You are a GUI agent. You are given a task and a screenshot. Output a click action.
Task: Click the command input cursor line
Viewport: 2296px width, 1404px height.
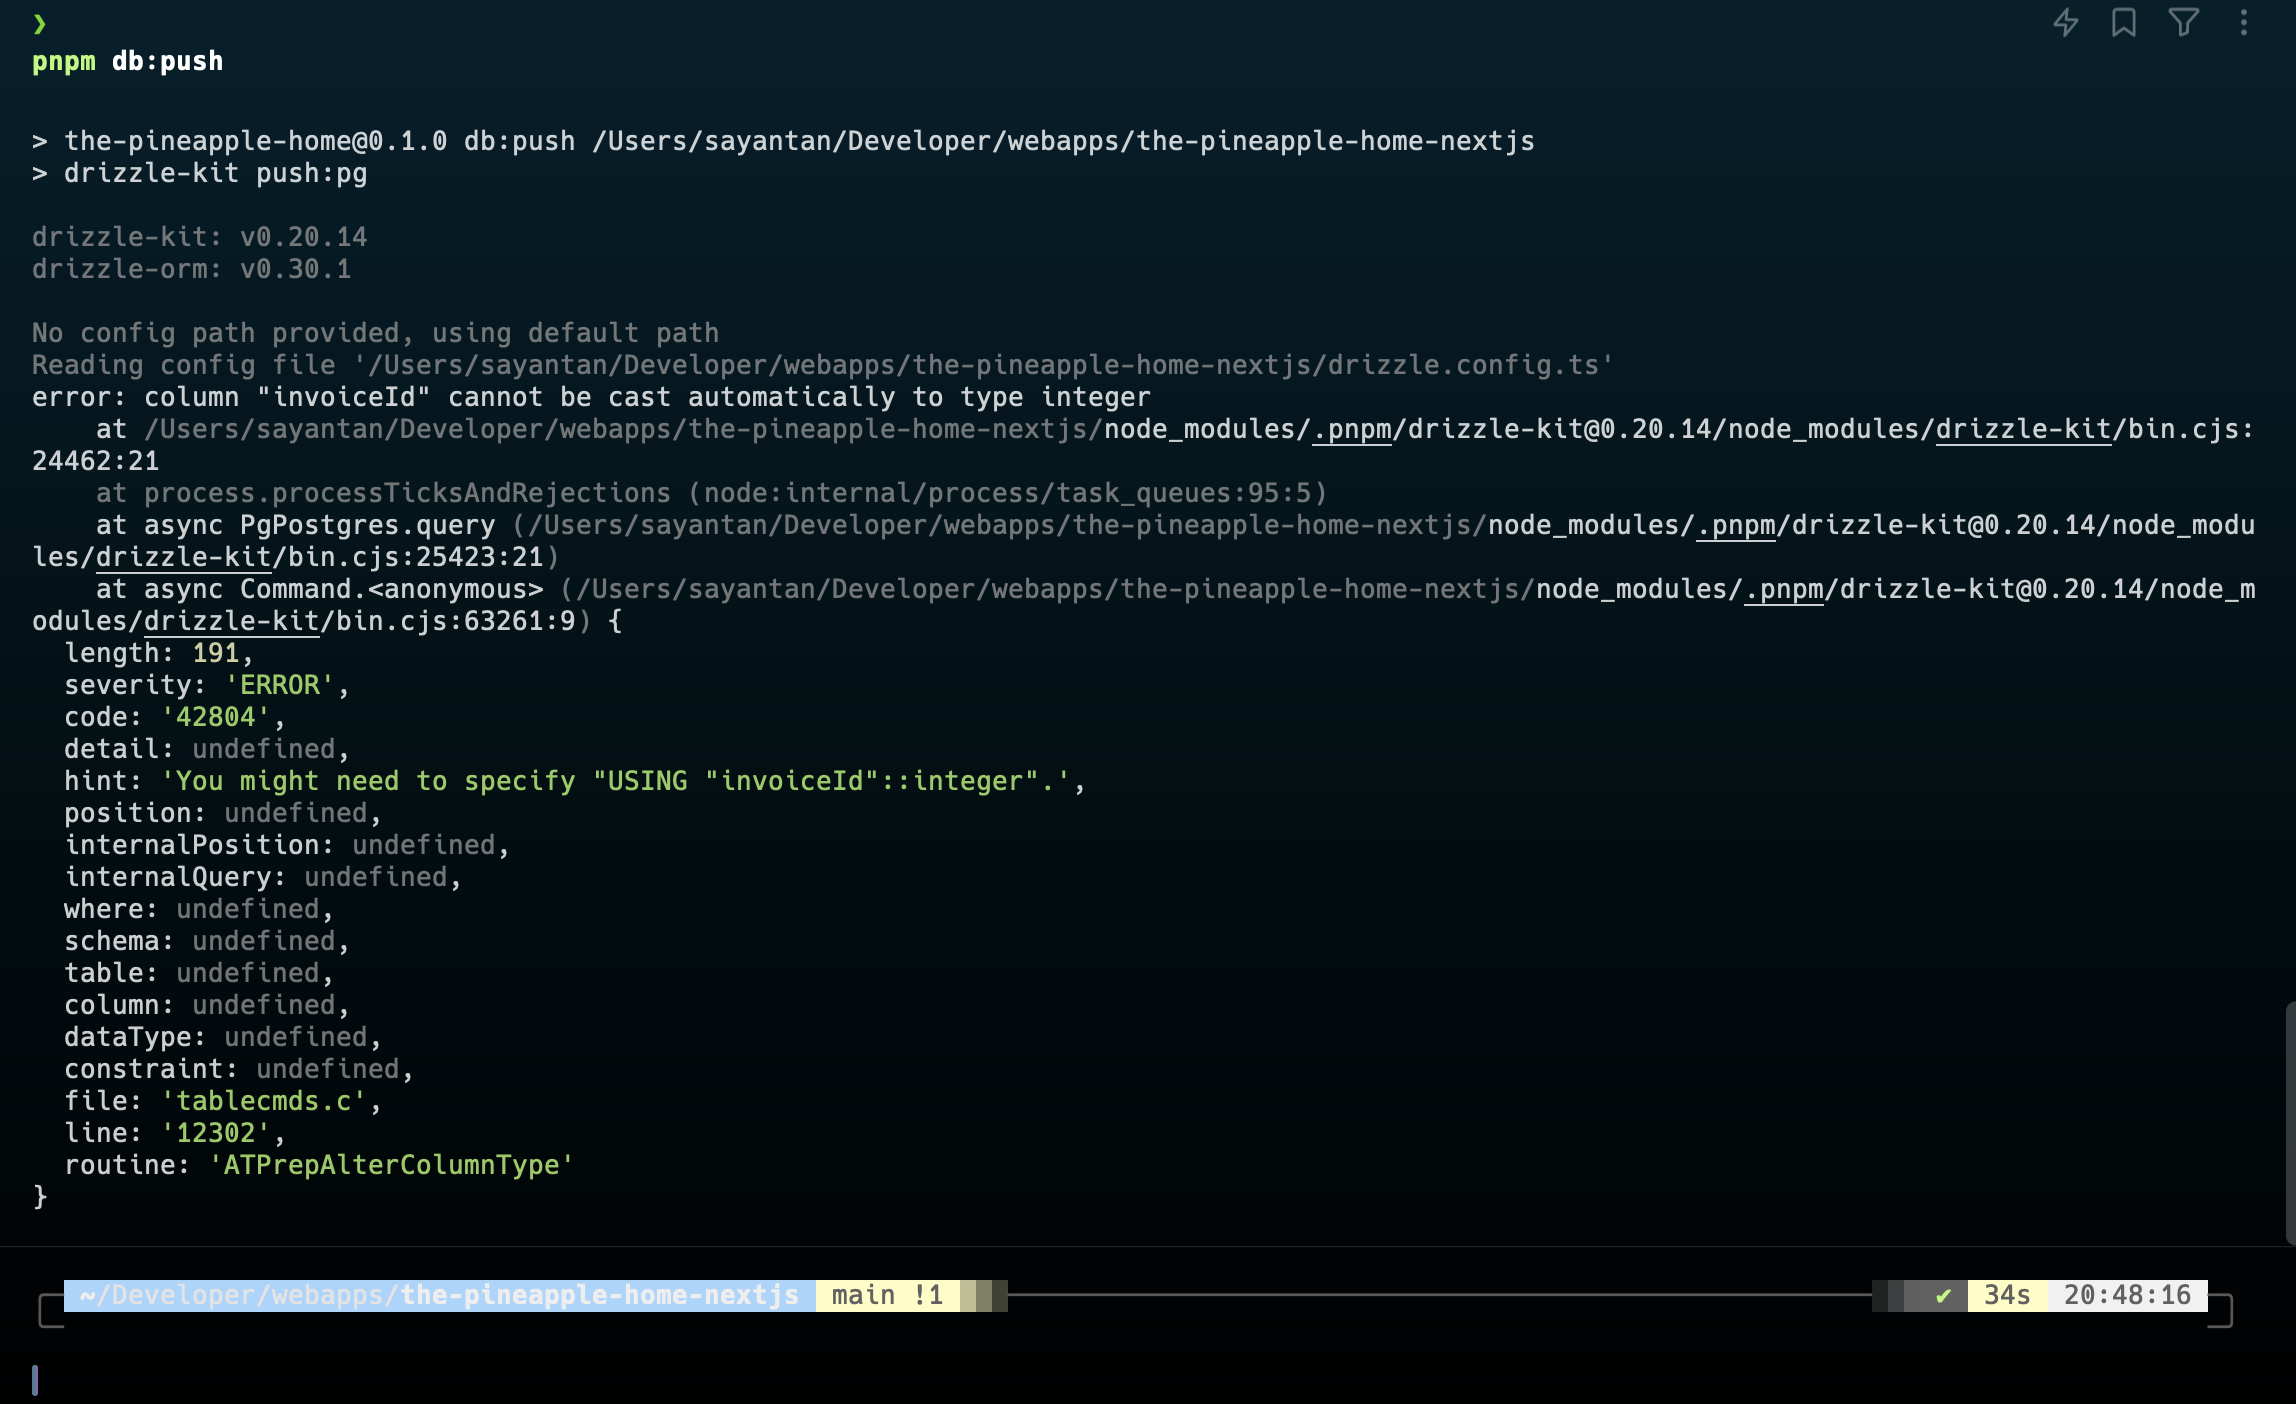pyautogui.click(x=35, y=1380)
